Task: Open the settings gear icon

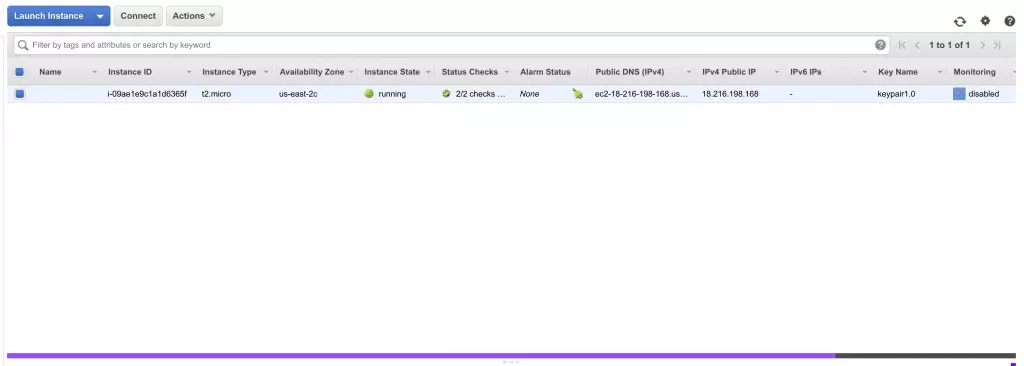Action: [x=985, y=21]
